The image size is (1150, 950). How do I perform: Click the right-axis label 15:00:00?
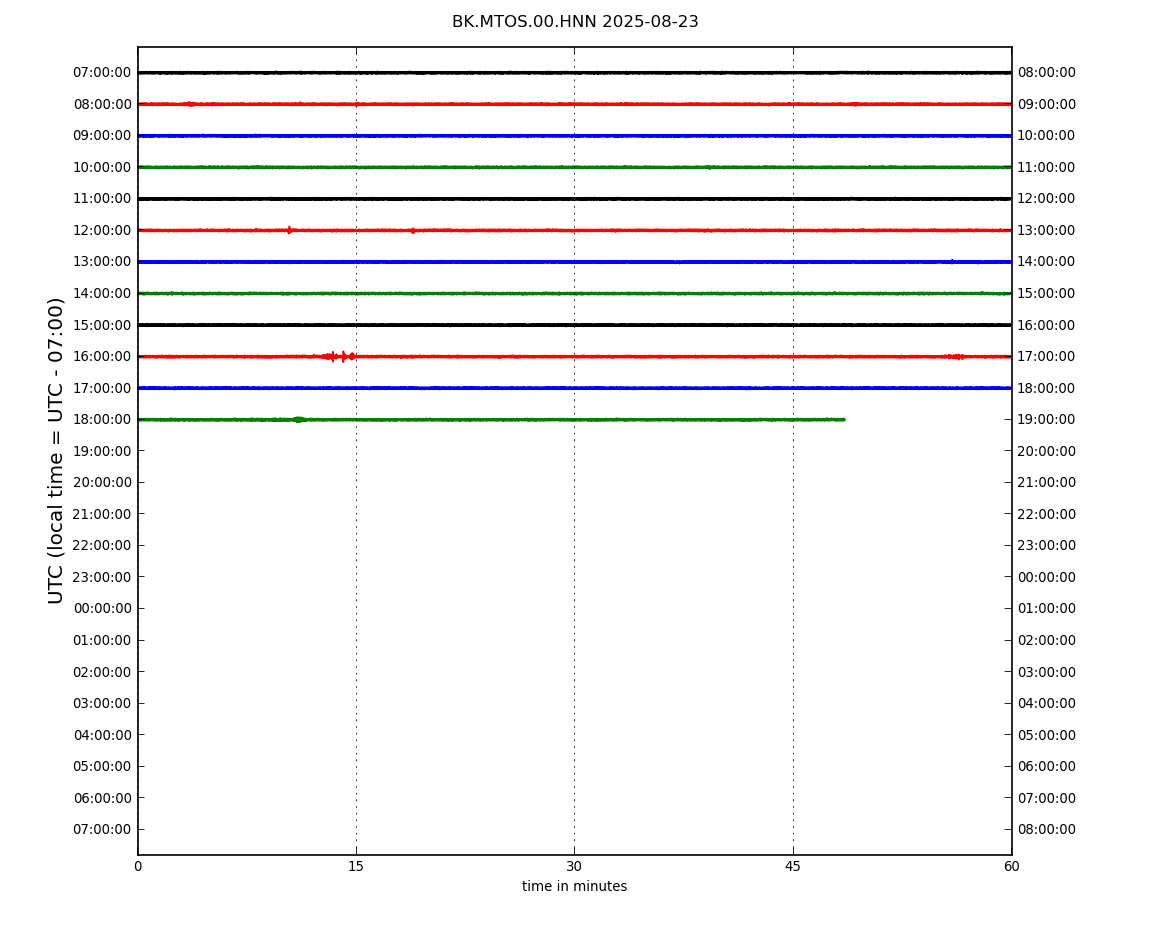point(1047,293)
